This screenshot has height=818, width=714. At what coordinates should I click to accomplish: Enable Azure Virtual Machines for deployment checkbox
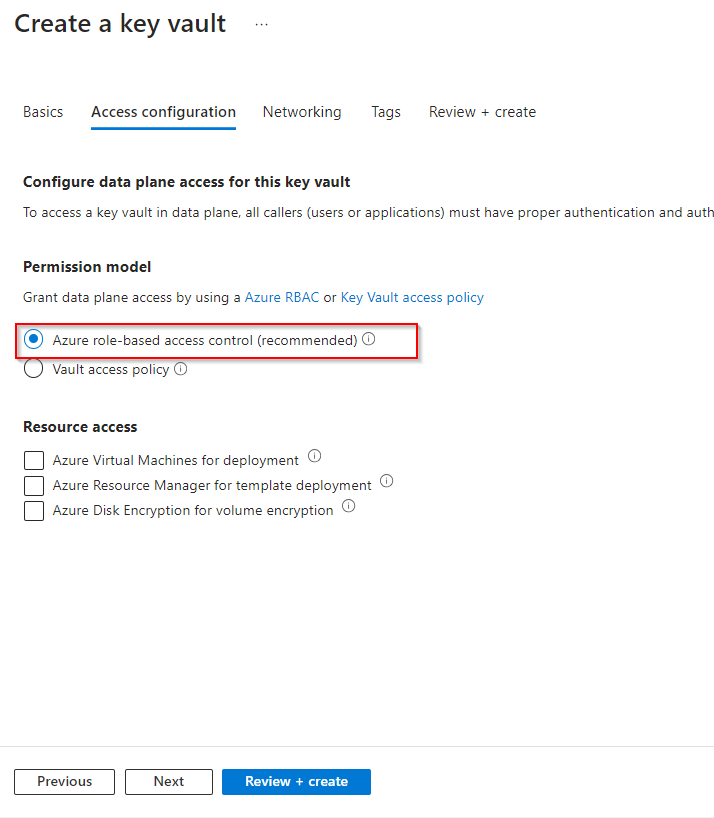[x=34, y=460]
